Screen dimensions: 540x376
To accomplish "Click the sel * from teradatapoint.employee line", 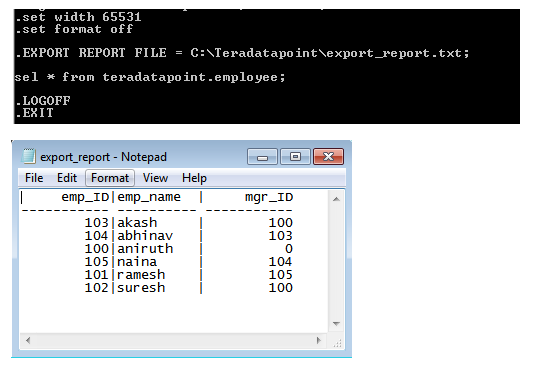I will (150, 77).
